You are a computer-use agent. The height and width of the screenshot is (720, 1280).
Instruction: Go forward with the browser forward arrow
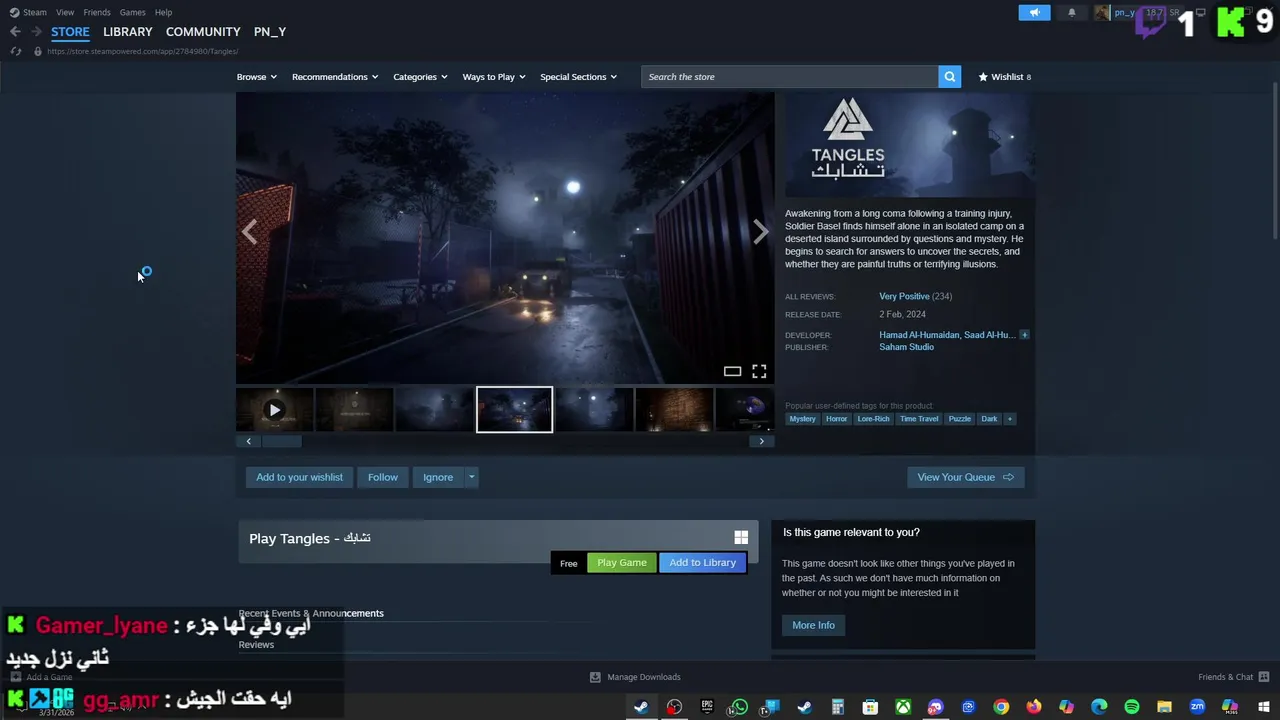pyautogui.click(x=36, y=31)
